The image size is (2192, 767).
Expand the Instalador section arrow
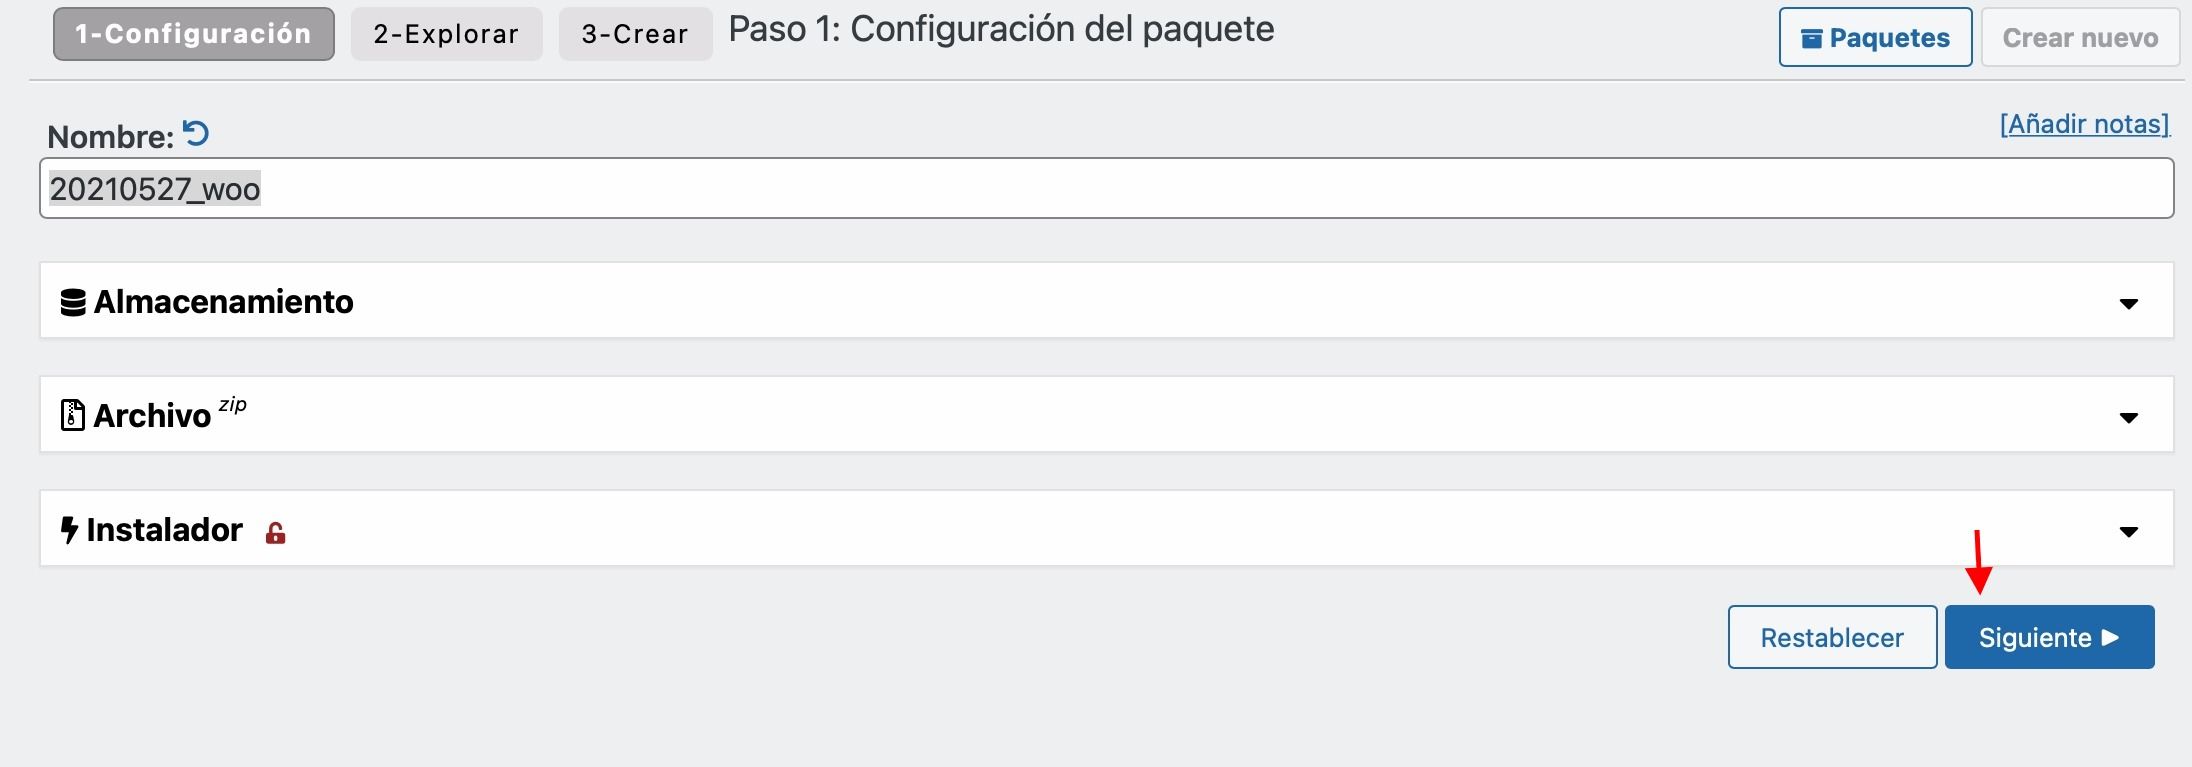point(2129,532)
